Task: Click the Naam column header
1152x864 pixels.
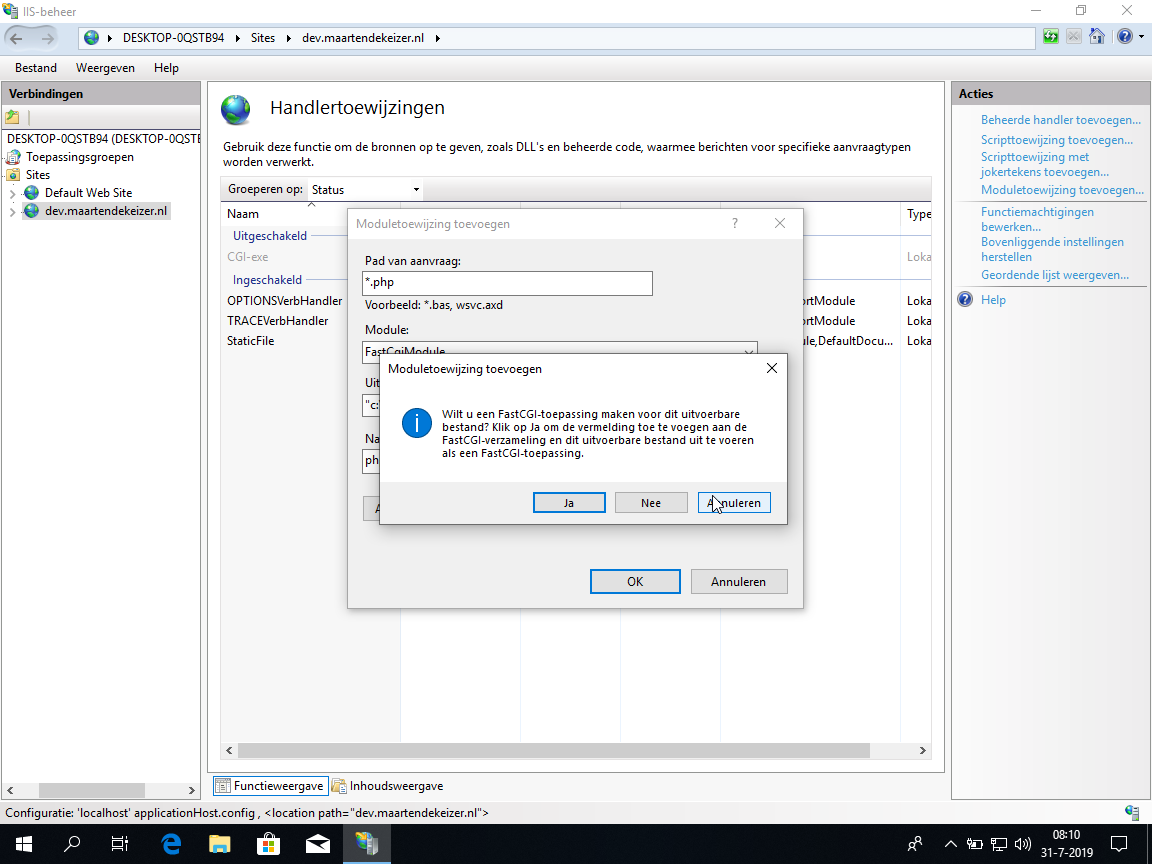Action: pos(242,214)
